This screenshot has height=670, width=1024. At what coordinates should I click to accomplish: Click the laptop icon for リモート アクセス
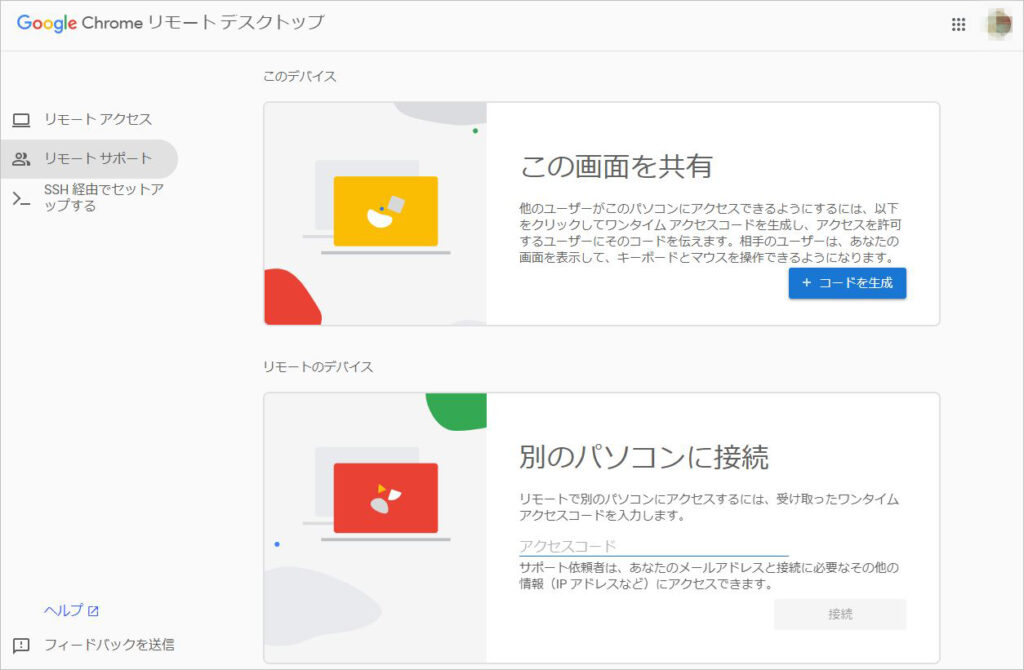tap(22, 120)
